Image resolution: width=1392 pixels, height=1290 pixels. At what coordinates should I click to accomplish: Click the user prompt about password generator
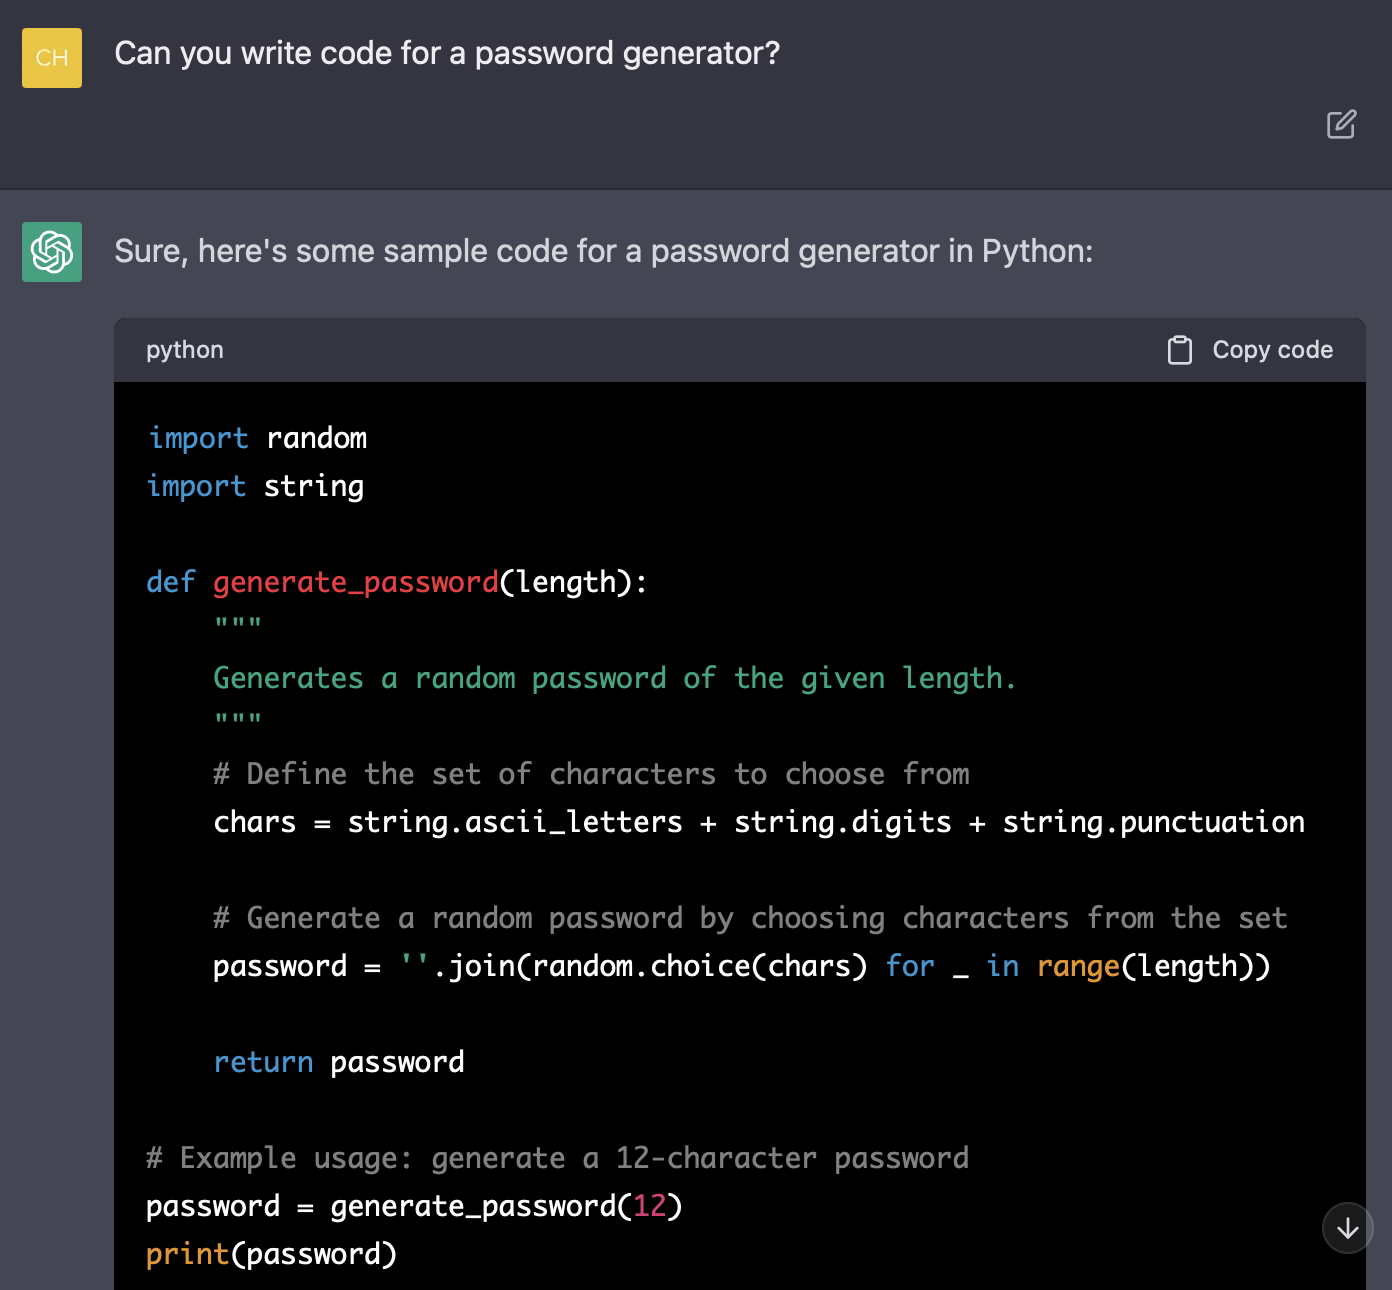[447, 53]
